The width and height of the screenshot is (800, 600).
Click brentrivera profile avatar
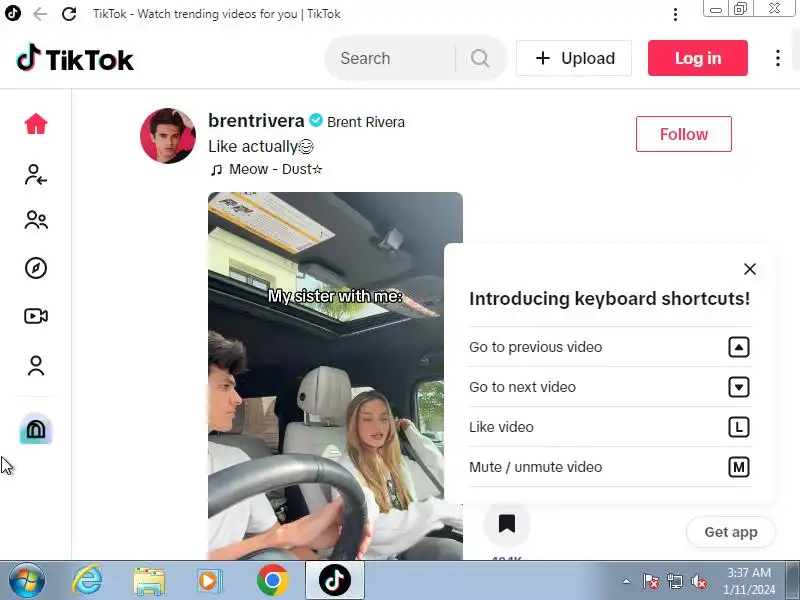point(168,136)
